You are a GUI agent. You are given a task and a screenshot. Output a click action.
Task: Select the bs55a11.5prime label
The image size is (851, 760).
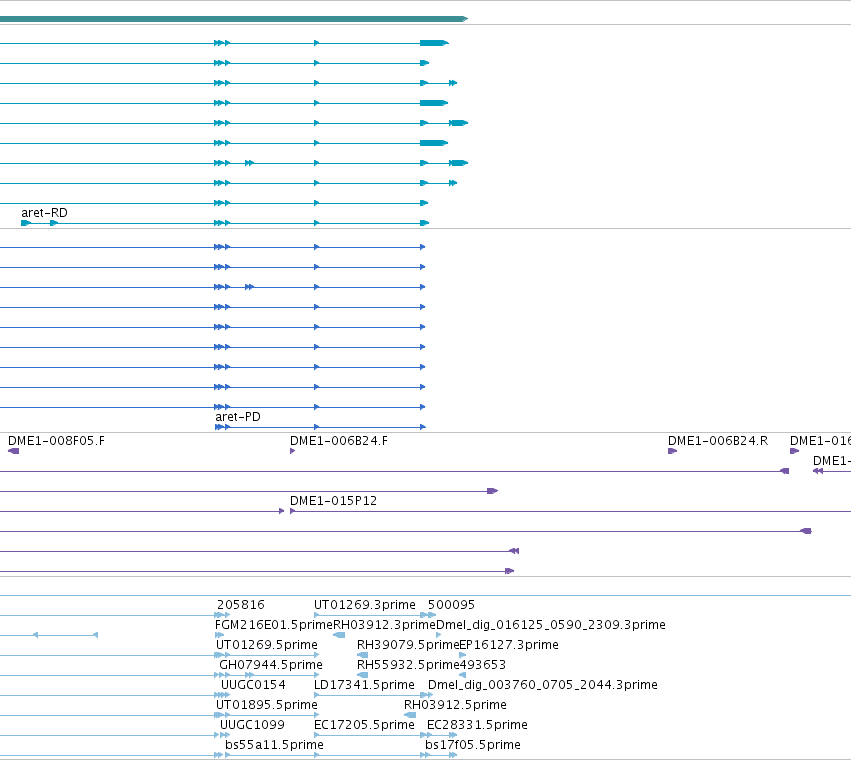[274, 745]
